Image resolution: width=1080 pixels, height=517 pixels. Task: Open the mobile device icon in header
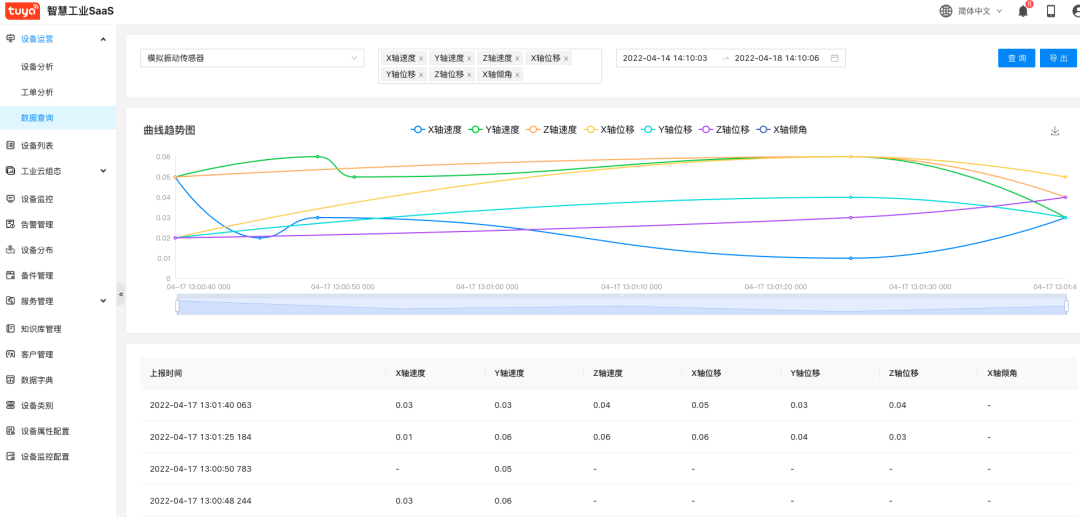pos(1051,11)
